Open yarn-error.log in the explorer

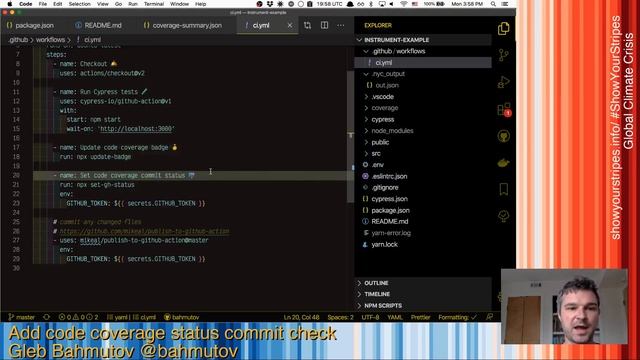click(423, 233)
